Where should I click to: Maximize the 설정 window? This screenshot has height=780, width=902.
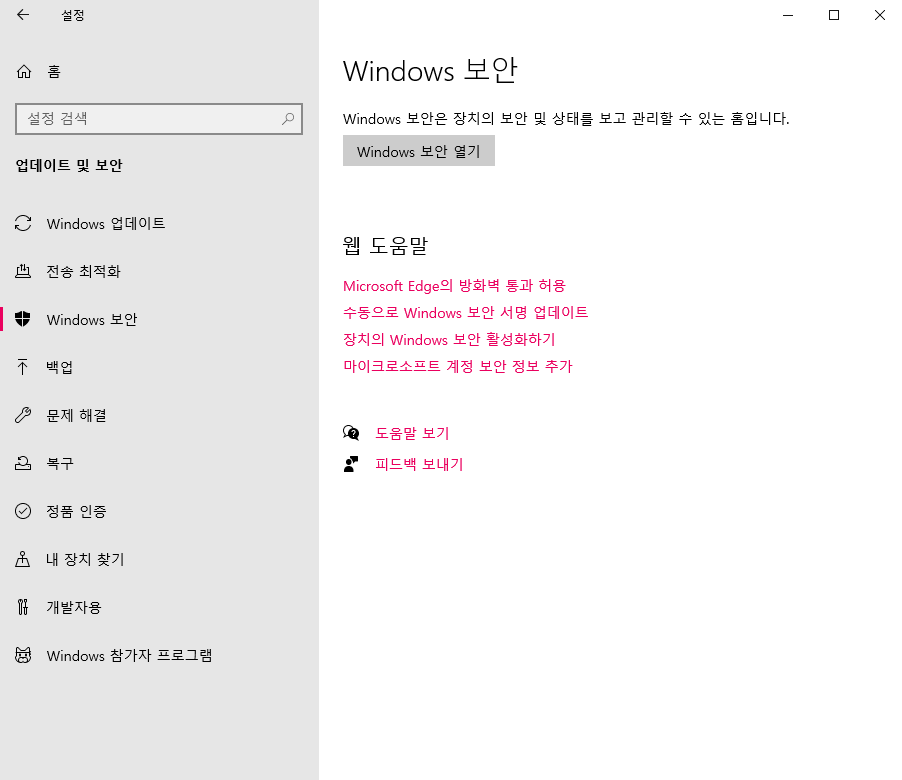[834, 15]
